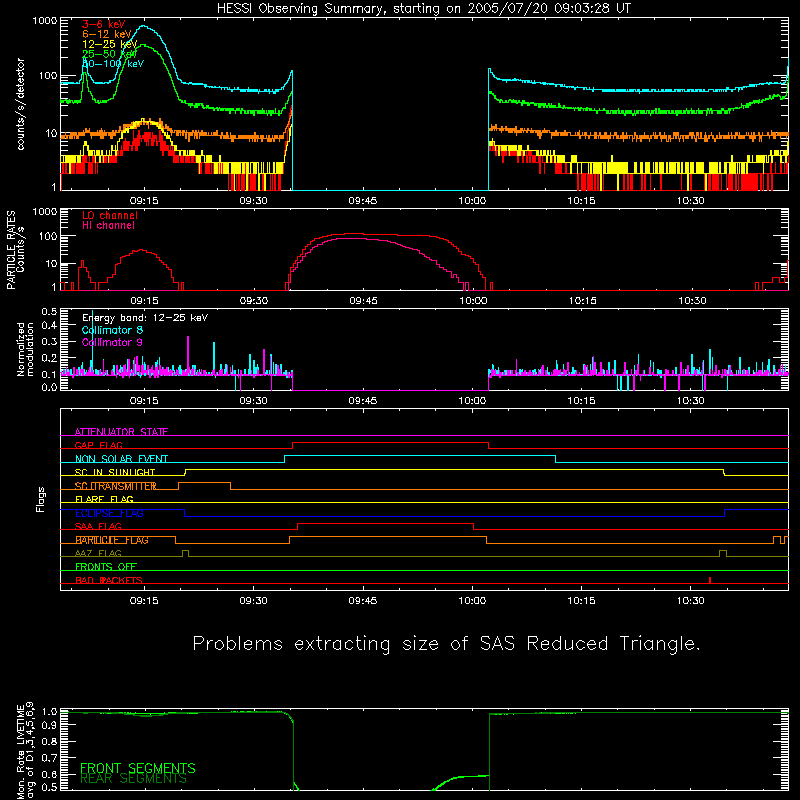This screenshot has width=800, height=800.
Task: Select the "Collimator 9" legend entry
Action: pos(112,342)
